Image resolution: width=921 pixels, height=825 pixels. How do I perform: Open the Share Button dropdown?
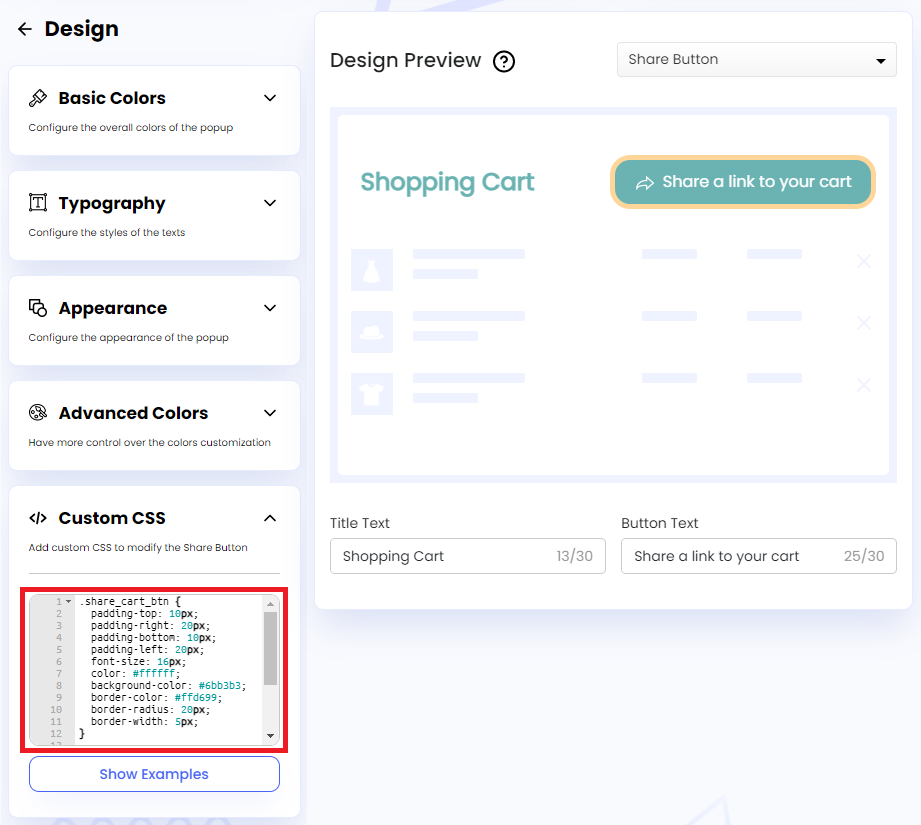(x=756, y=60)
